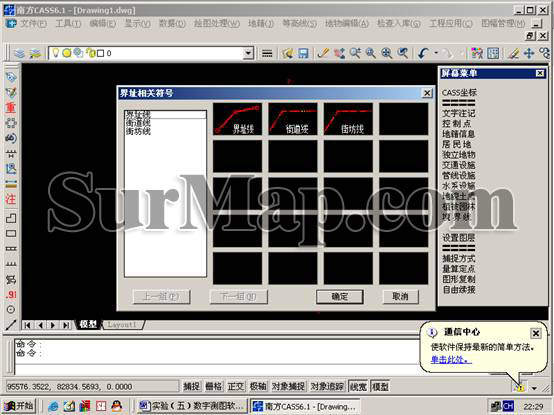Screen dimensions: 554x415
Task: Click the 取消 button in dialog
Action: coord(400,297)
